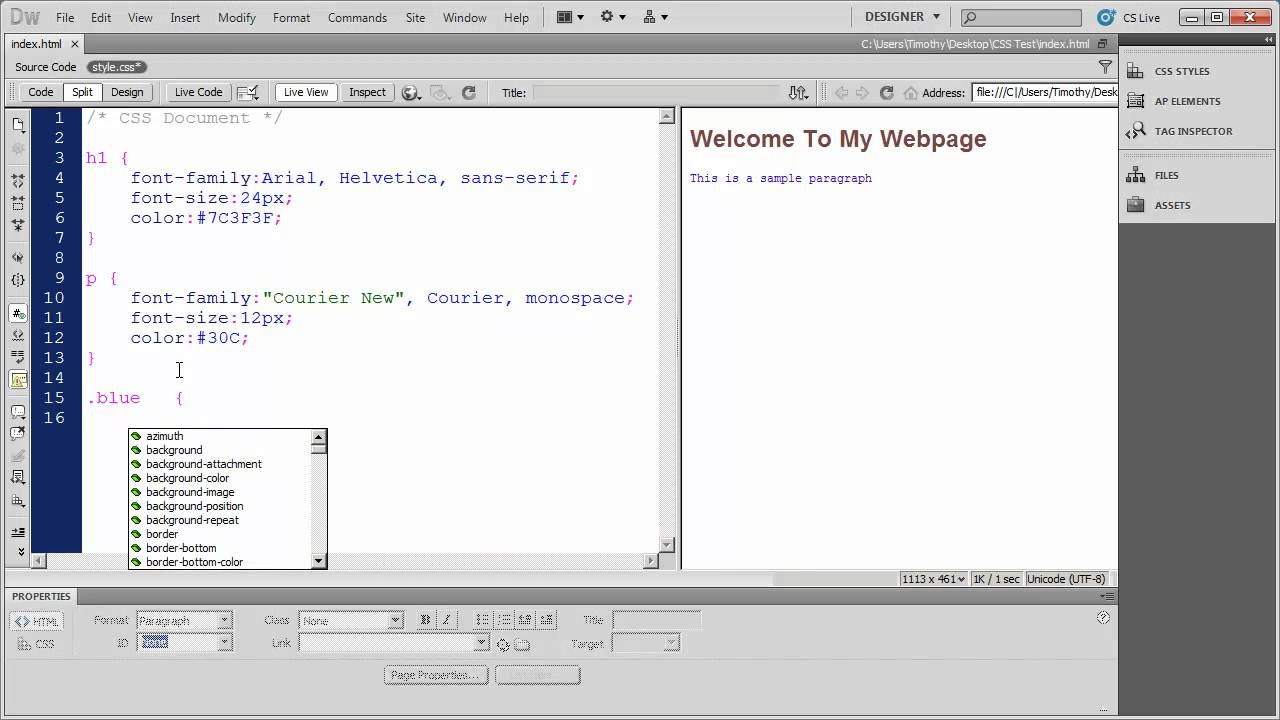Click Select Parent Tag coding toolbar icon
The height and width of the screenshot is (720, 1280).
(x=18, y=258)
